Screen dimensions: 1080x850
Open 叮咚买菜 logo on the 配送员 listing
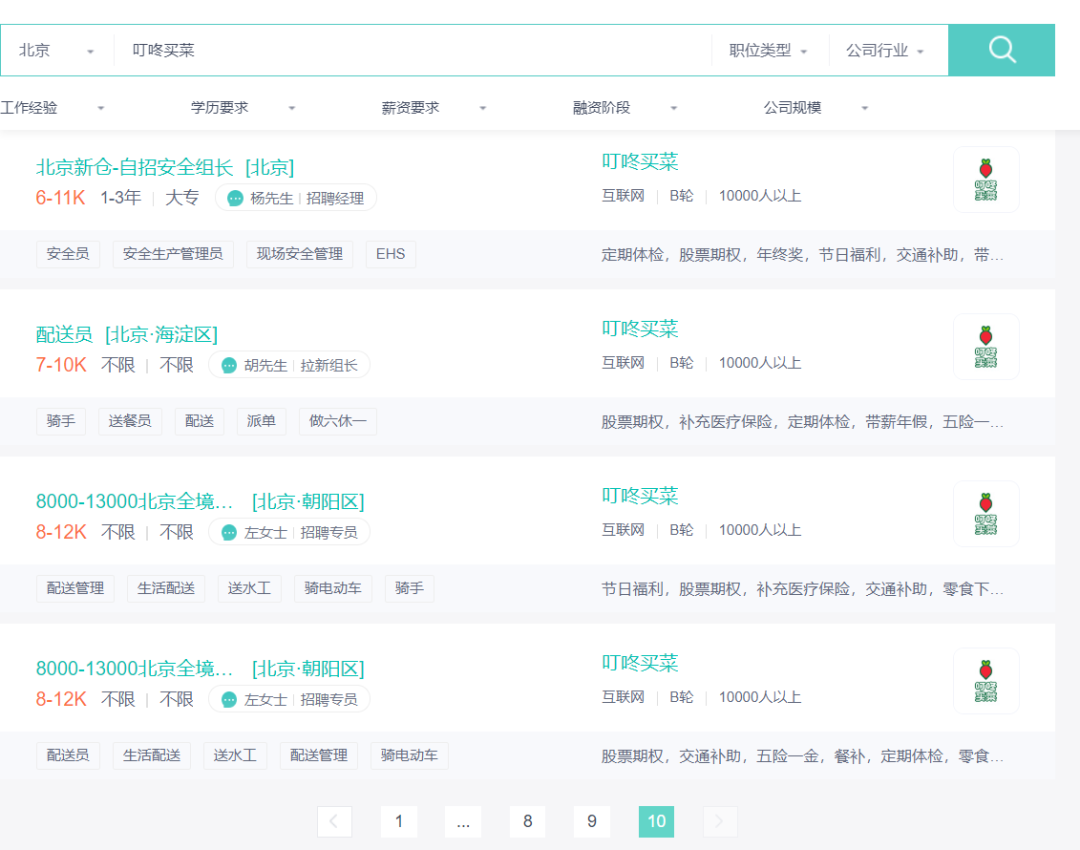click(x=986, y=347)
